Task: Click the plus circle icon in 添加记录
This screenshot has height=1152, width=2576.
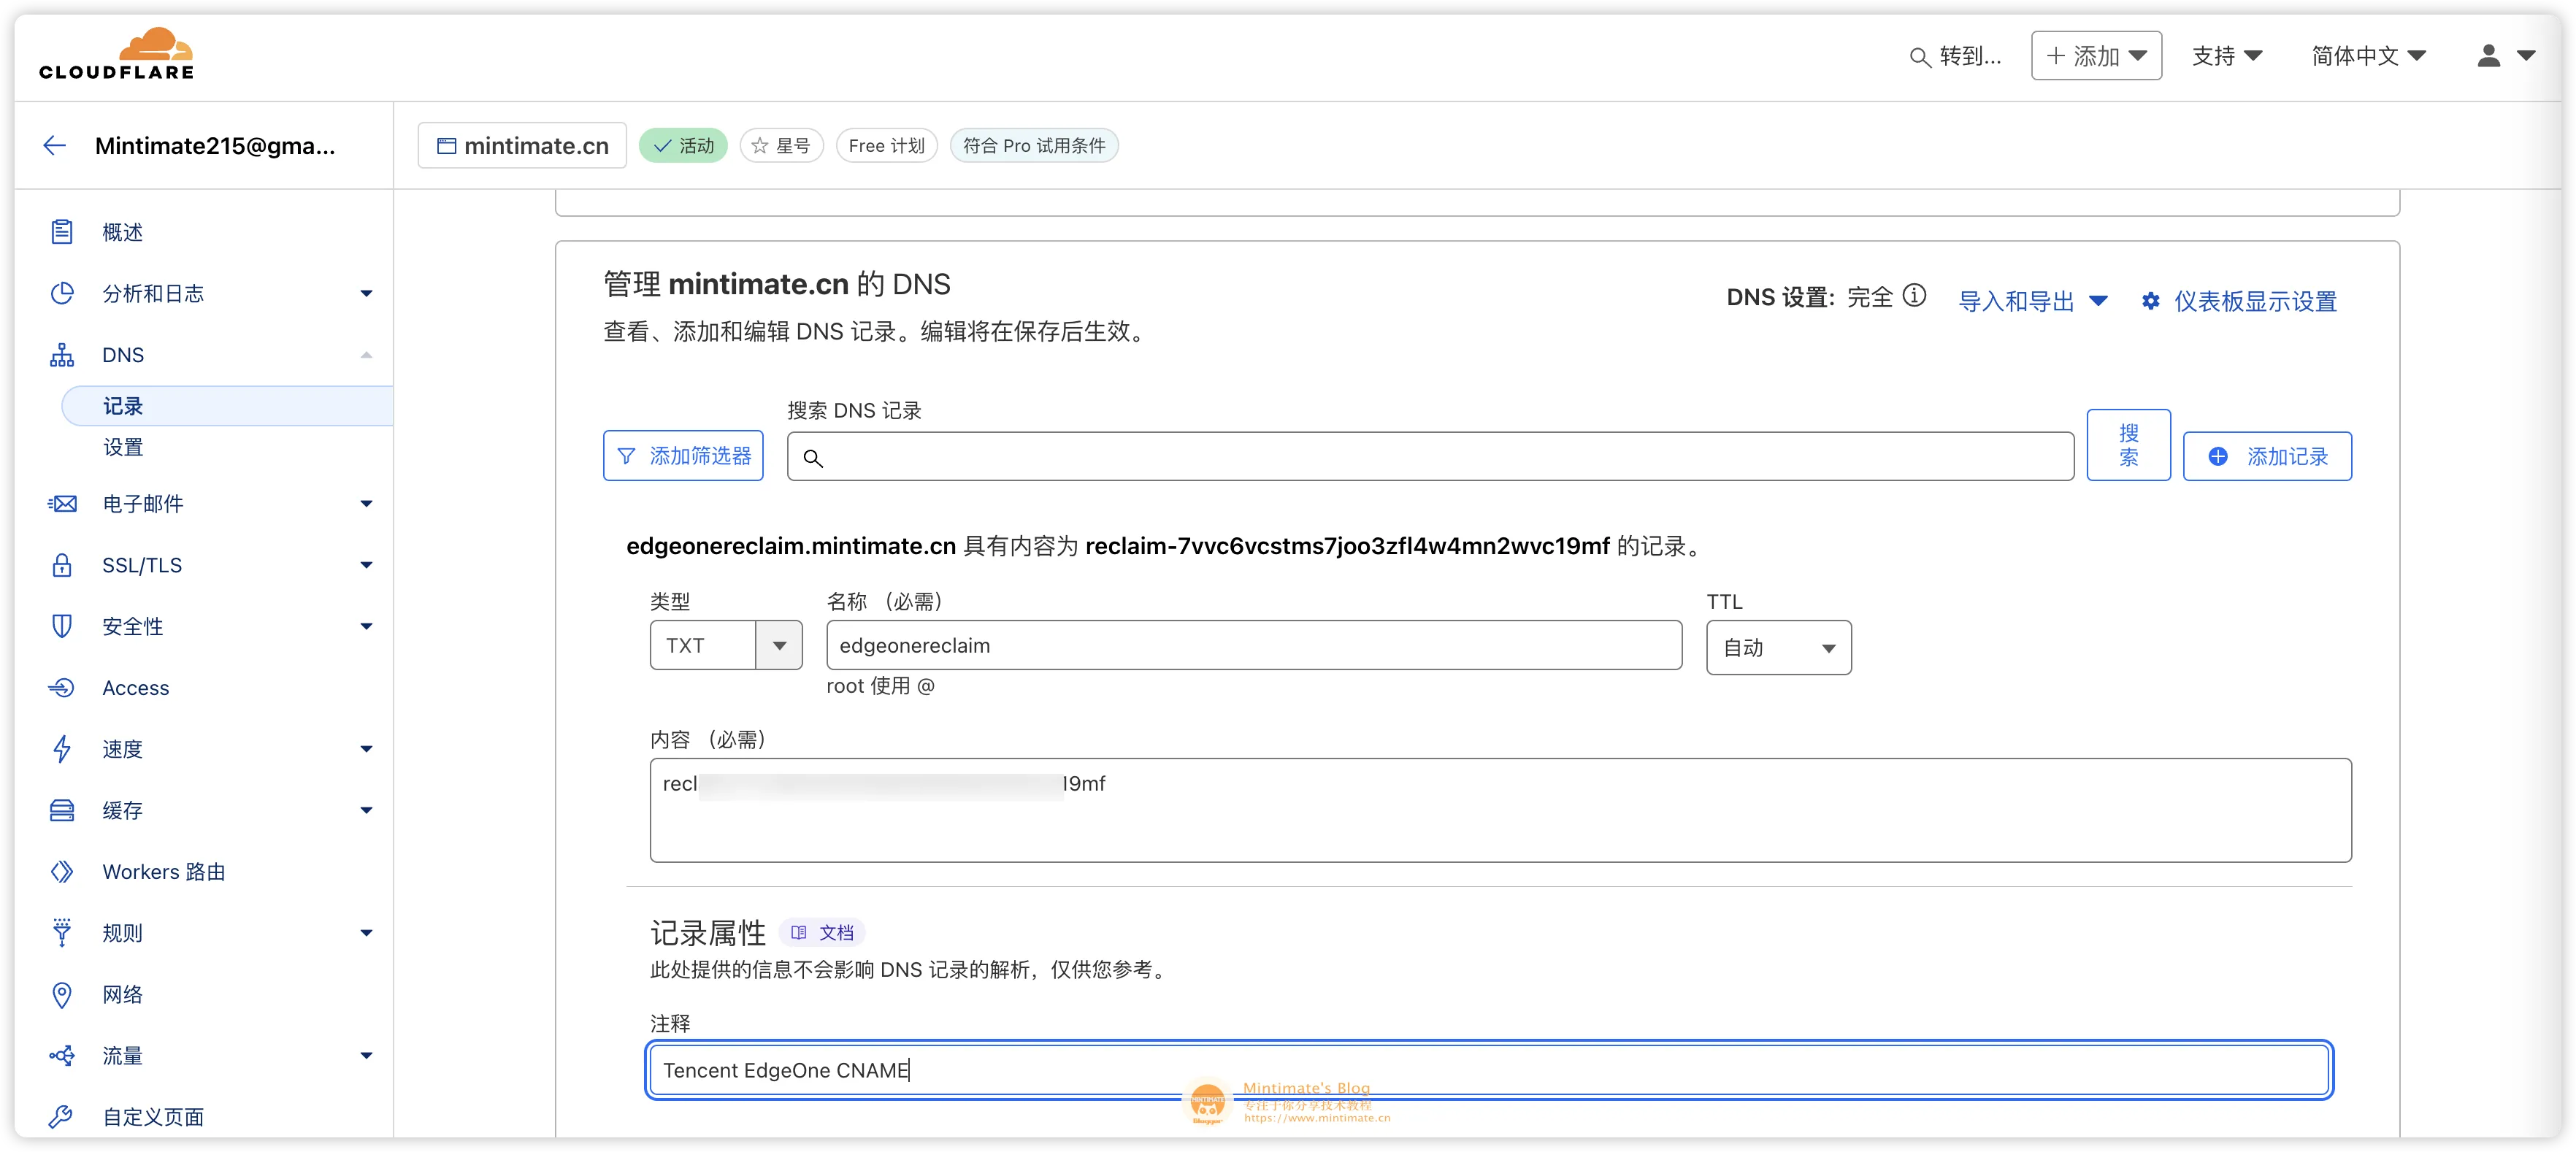Action: tap(2218, 456)
